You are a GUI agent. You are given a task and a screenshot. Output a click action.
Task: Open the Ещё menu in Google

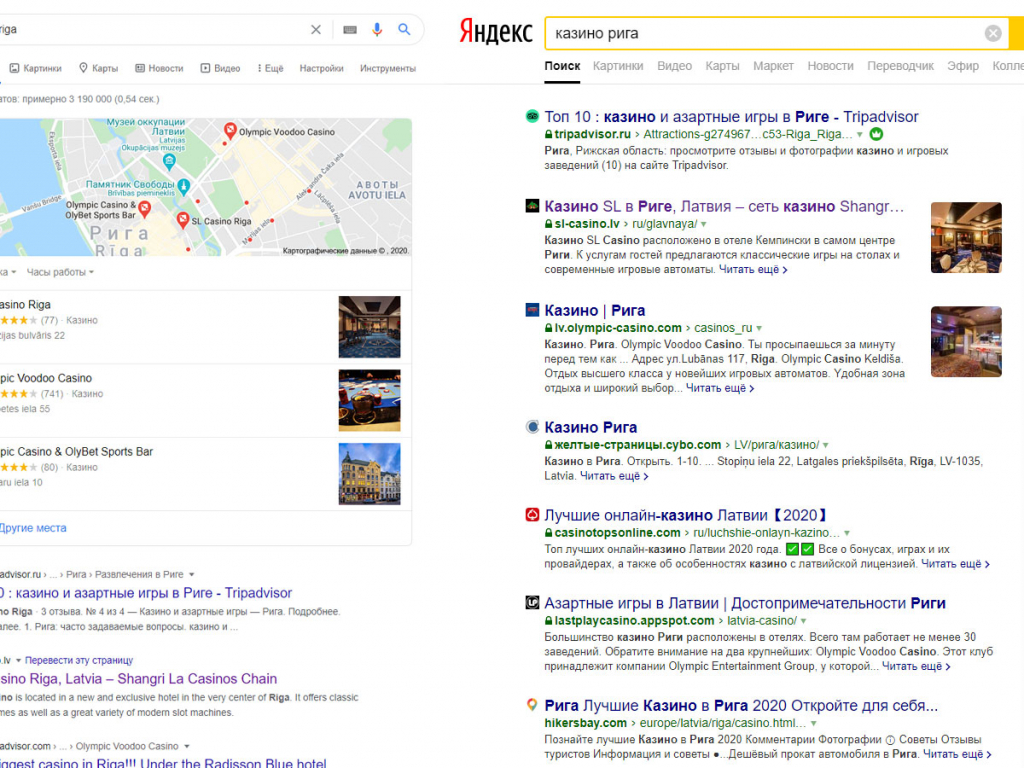[270, 68]
